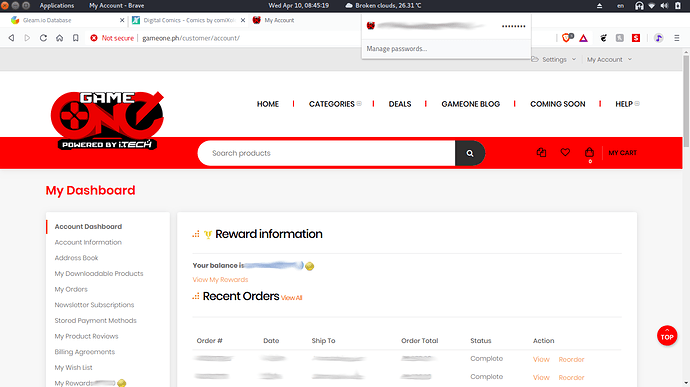Image resolution: width=690 pixels, height=387 pixels.
Task: Close the Digital Comics tab
Action: tap(243, 20)
